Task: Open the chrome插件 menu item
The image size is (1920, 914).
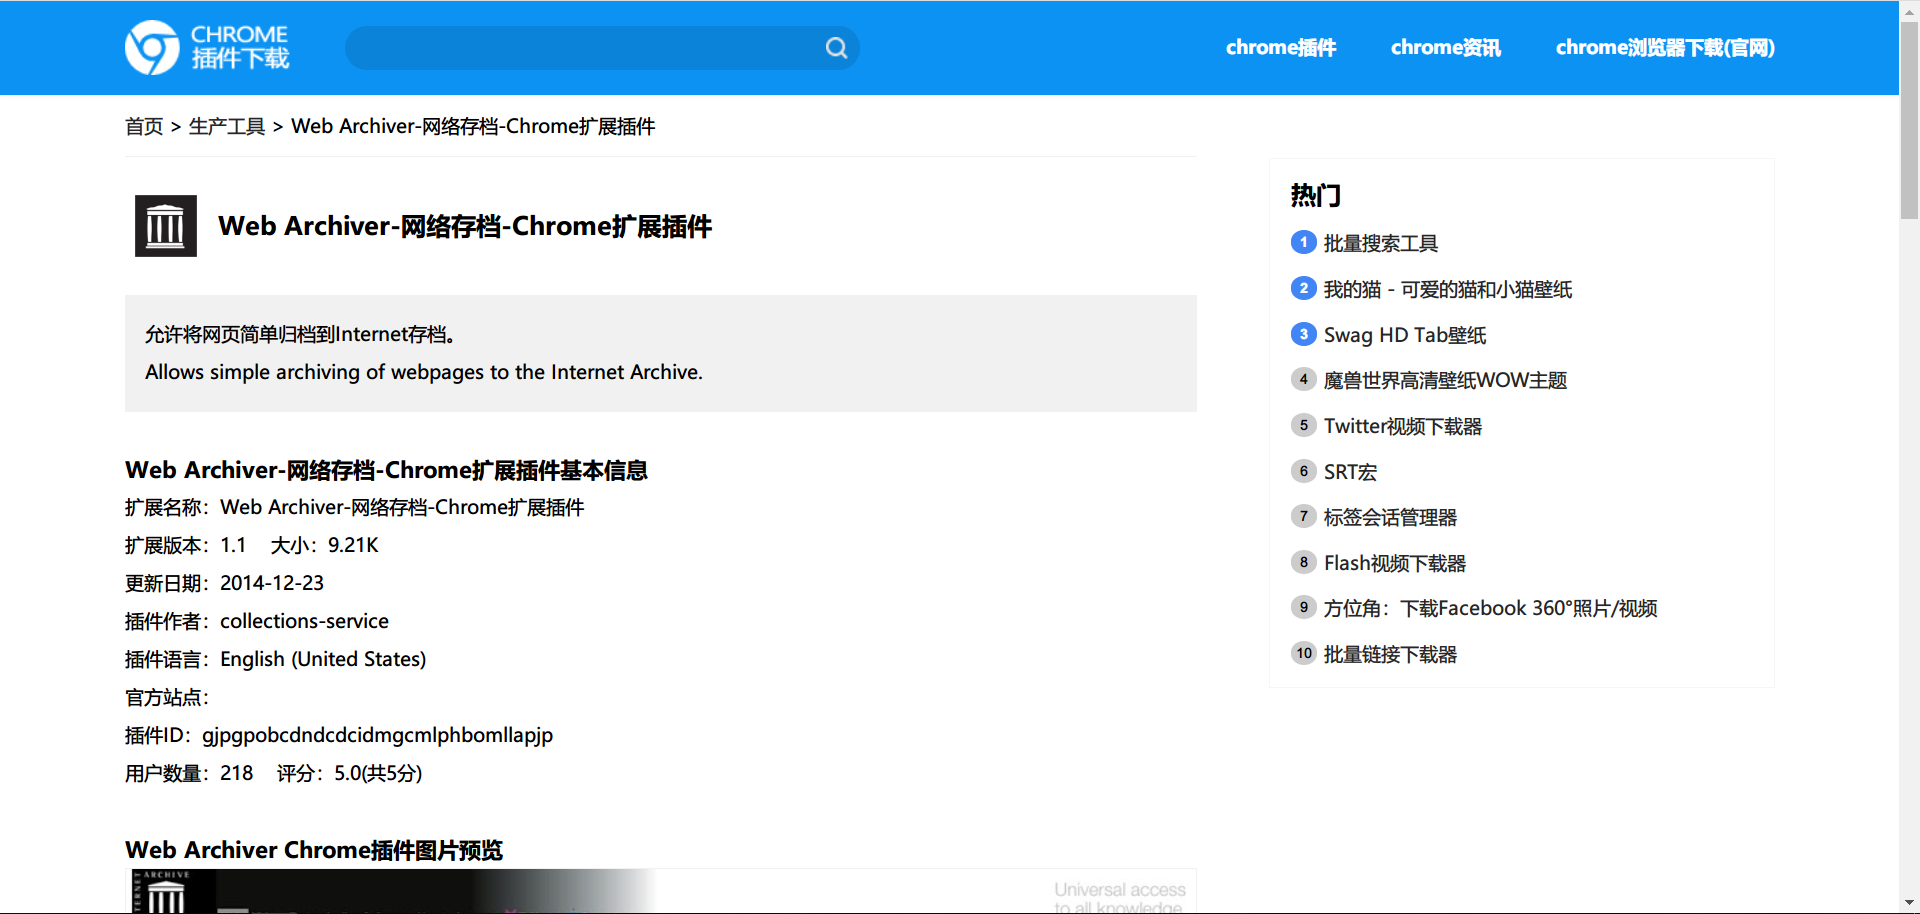Action: click(1280, 48)
